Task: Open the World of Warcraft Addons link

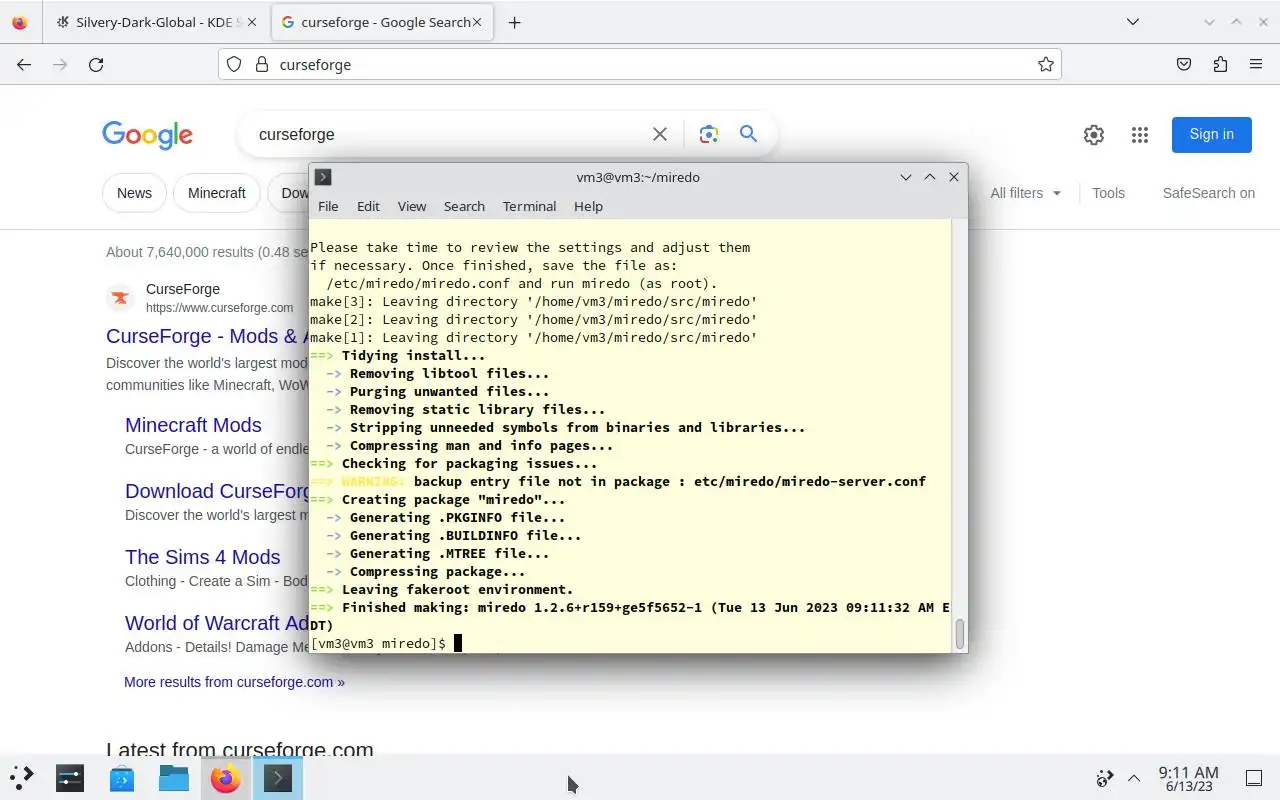Action: point(216,623)
